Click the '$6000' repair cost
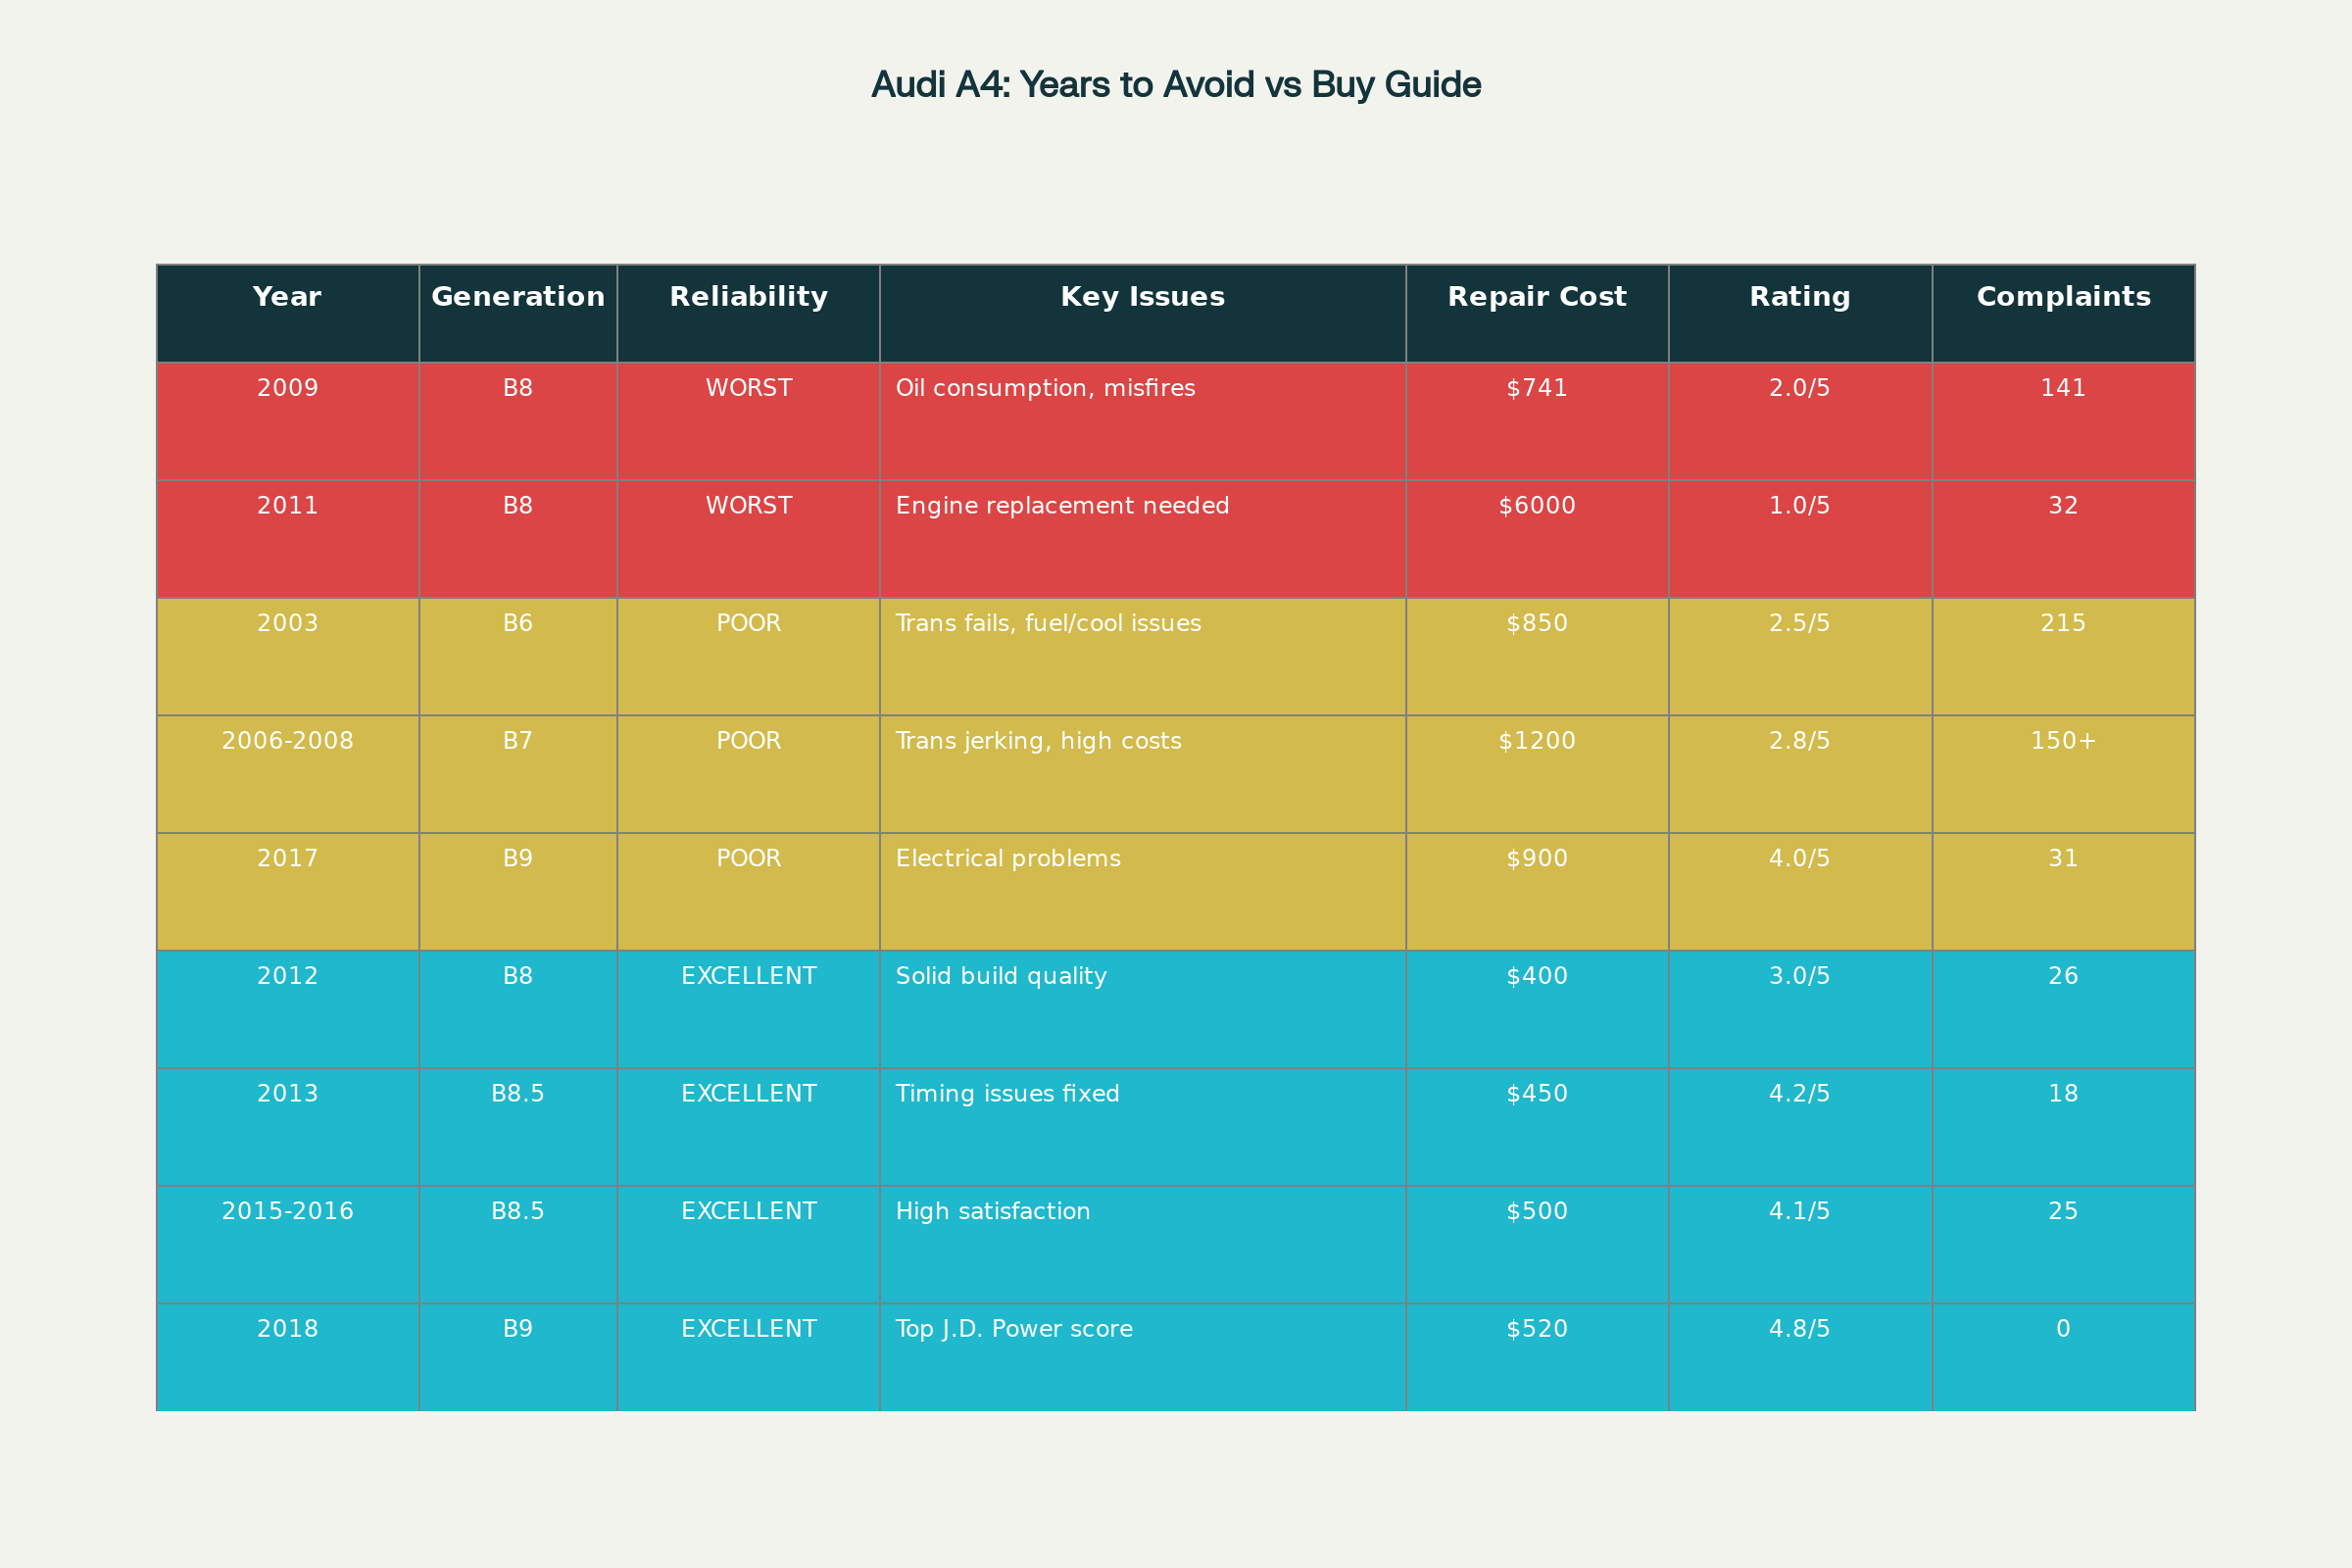The image size is (2352, 1568). (1537, 506)
